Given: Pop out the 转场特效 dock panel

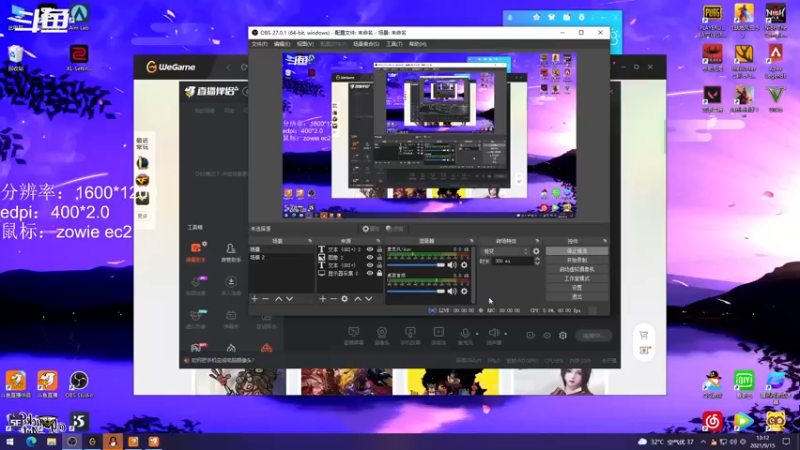Looking at the screenshot, I should [x=537, y=241].
